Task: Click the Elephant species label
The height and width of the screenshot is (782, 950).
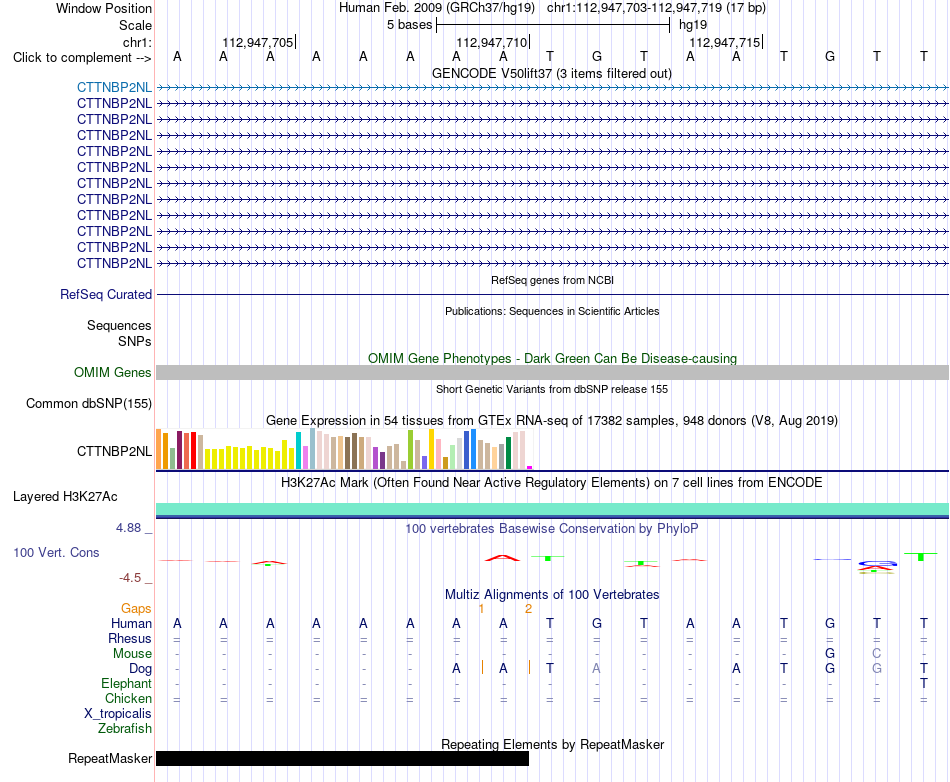Action: pos(126,683)
